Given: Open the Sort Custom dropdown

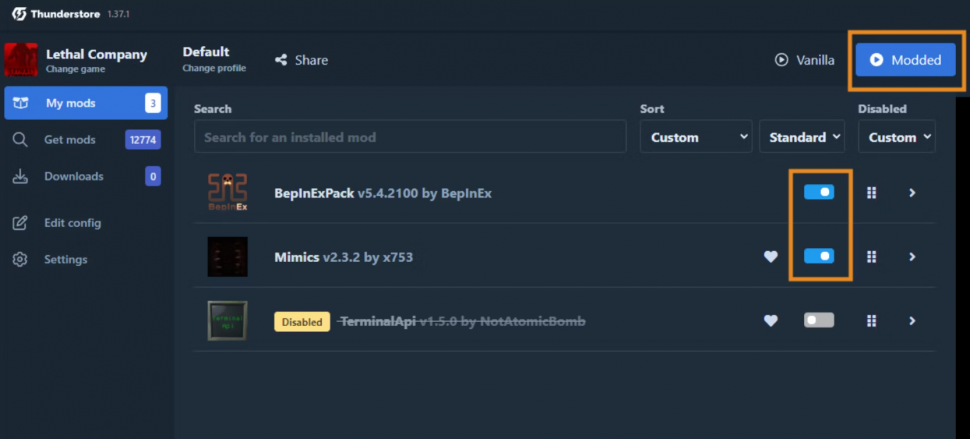Looking at the screenshot, I should pos(696,137).
